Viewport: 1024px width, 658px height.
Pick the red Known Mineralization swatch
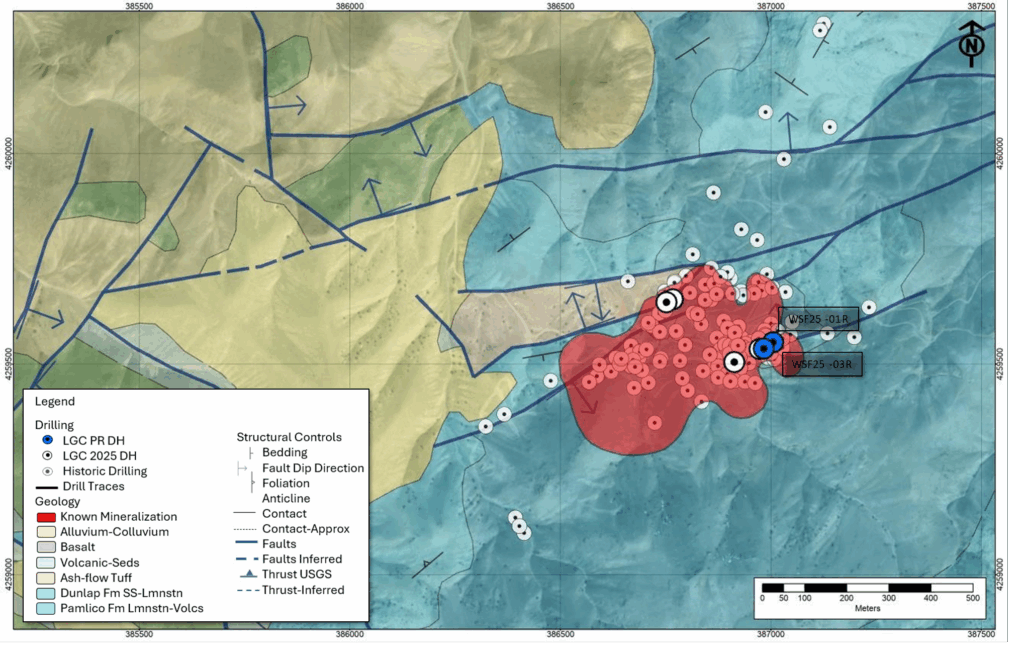point(48,517)
